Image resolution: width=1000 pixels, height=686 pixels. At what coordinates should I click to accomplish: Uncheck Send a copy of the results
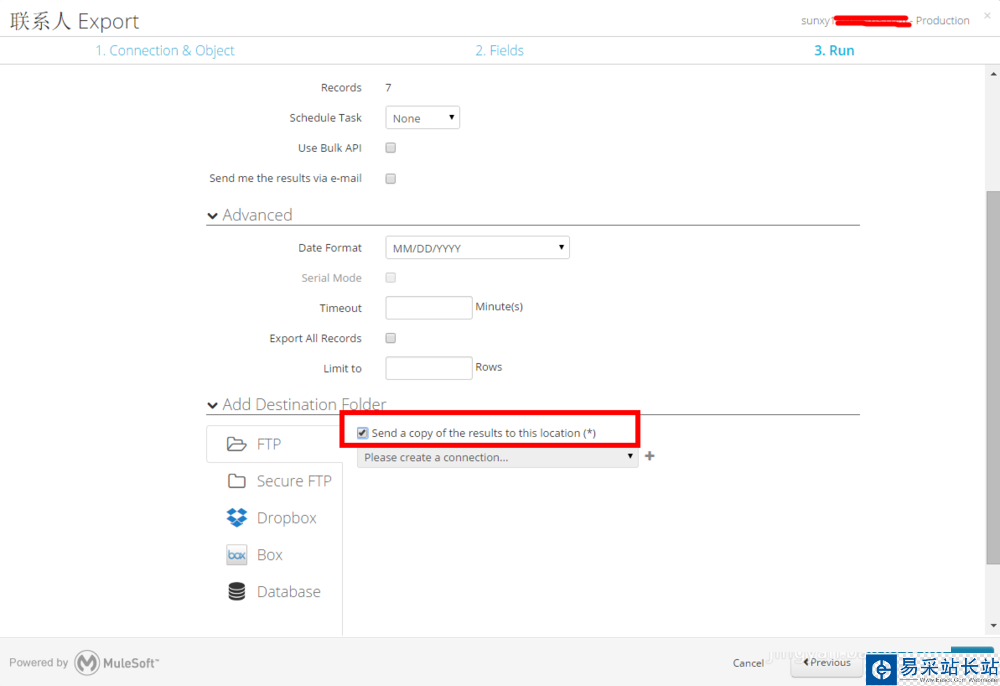[x=363, y=433]
